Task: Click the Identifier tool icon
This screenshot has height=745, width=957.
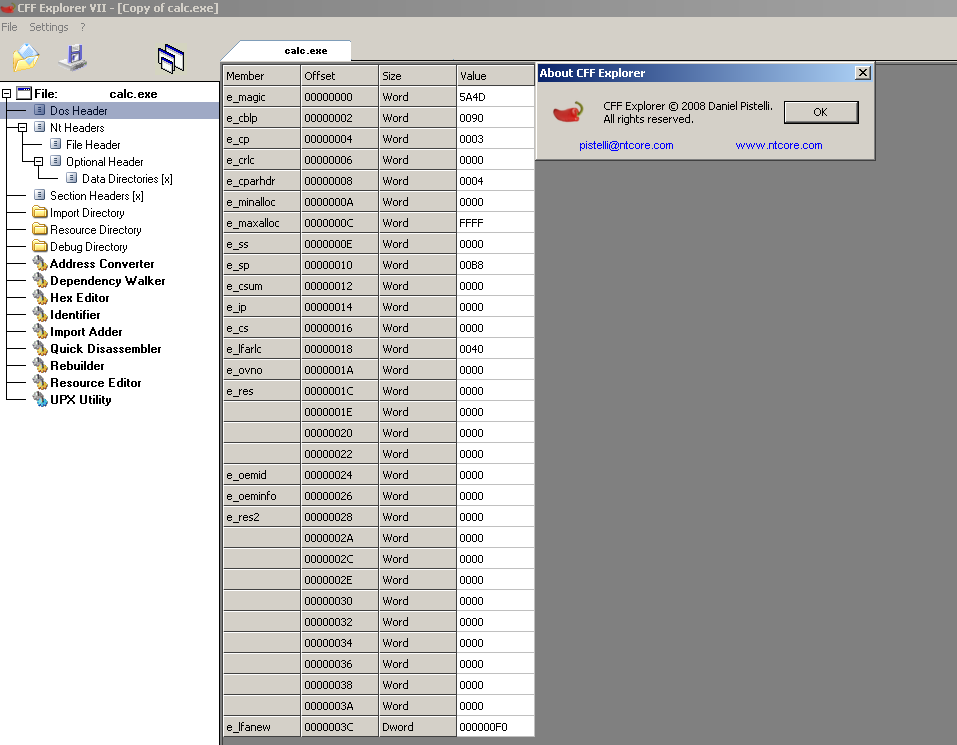Action: coord(40,315)
